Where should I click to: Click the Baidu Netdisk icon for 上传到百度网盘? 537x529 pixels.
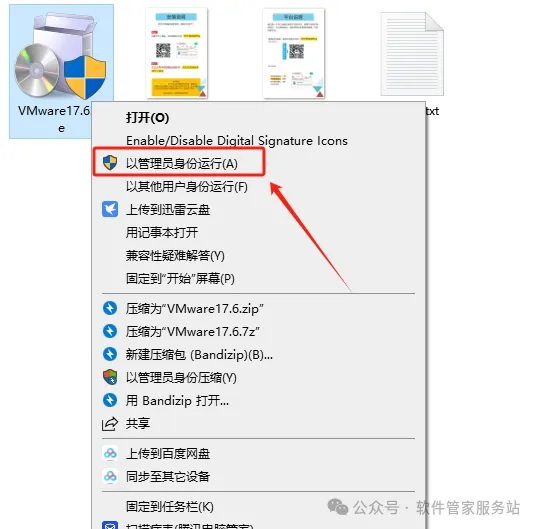pos(110,453)
